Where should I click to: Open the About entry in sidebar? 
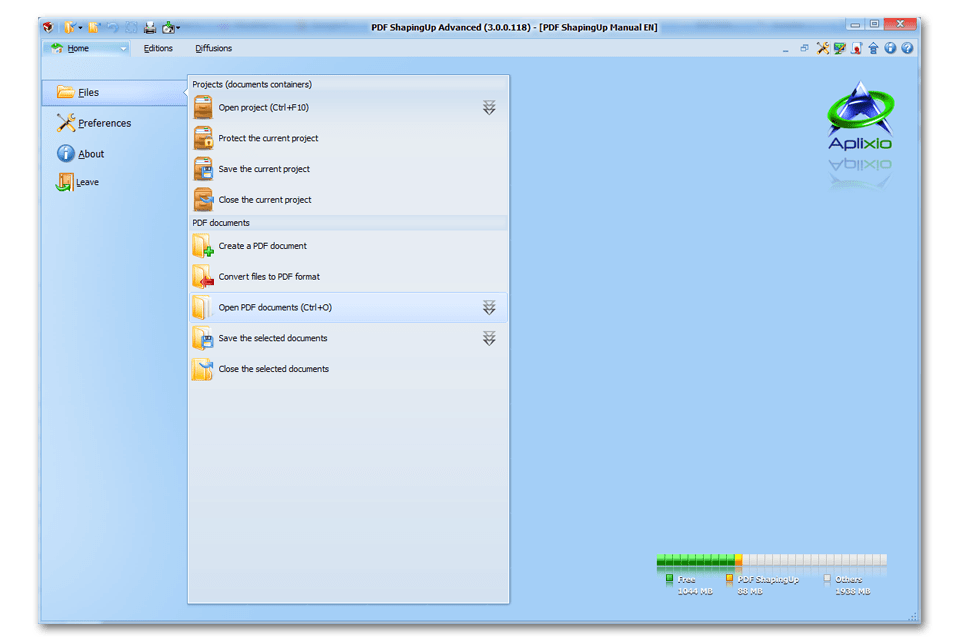[x=91, y=154]
